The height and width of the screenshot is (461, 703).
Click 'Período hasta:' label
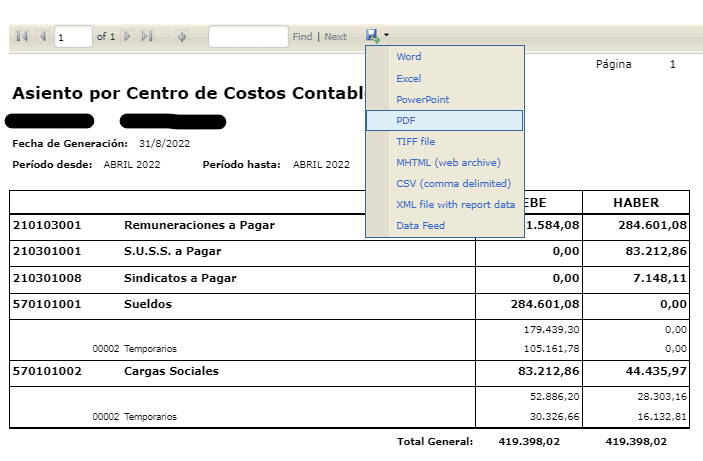pyautogui.click(x=241, y=165)
